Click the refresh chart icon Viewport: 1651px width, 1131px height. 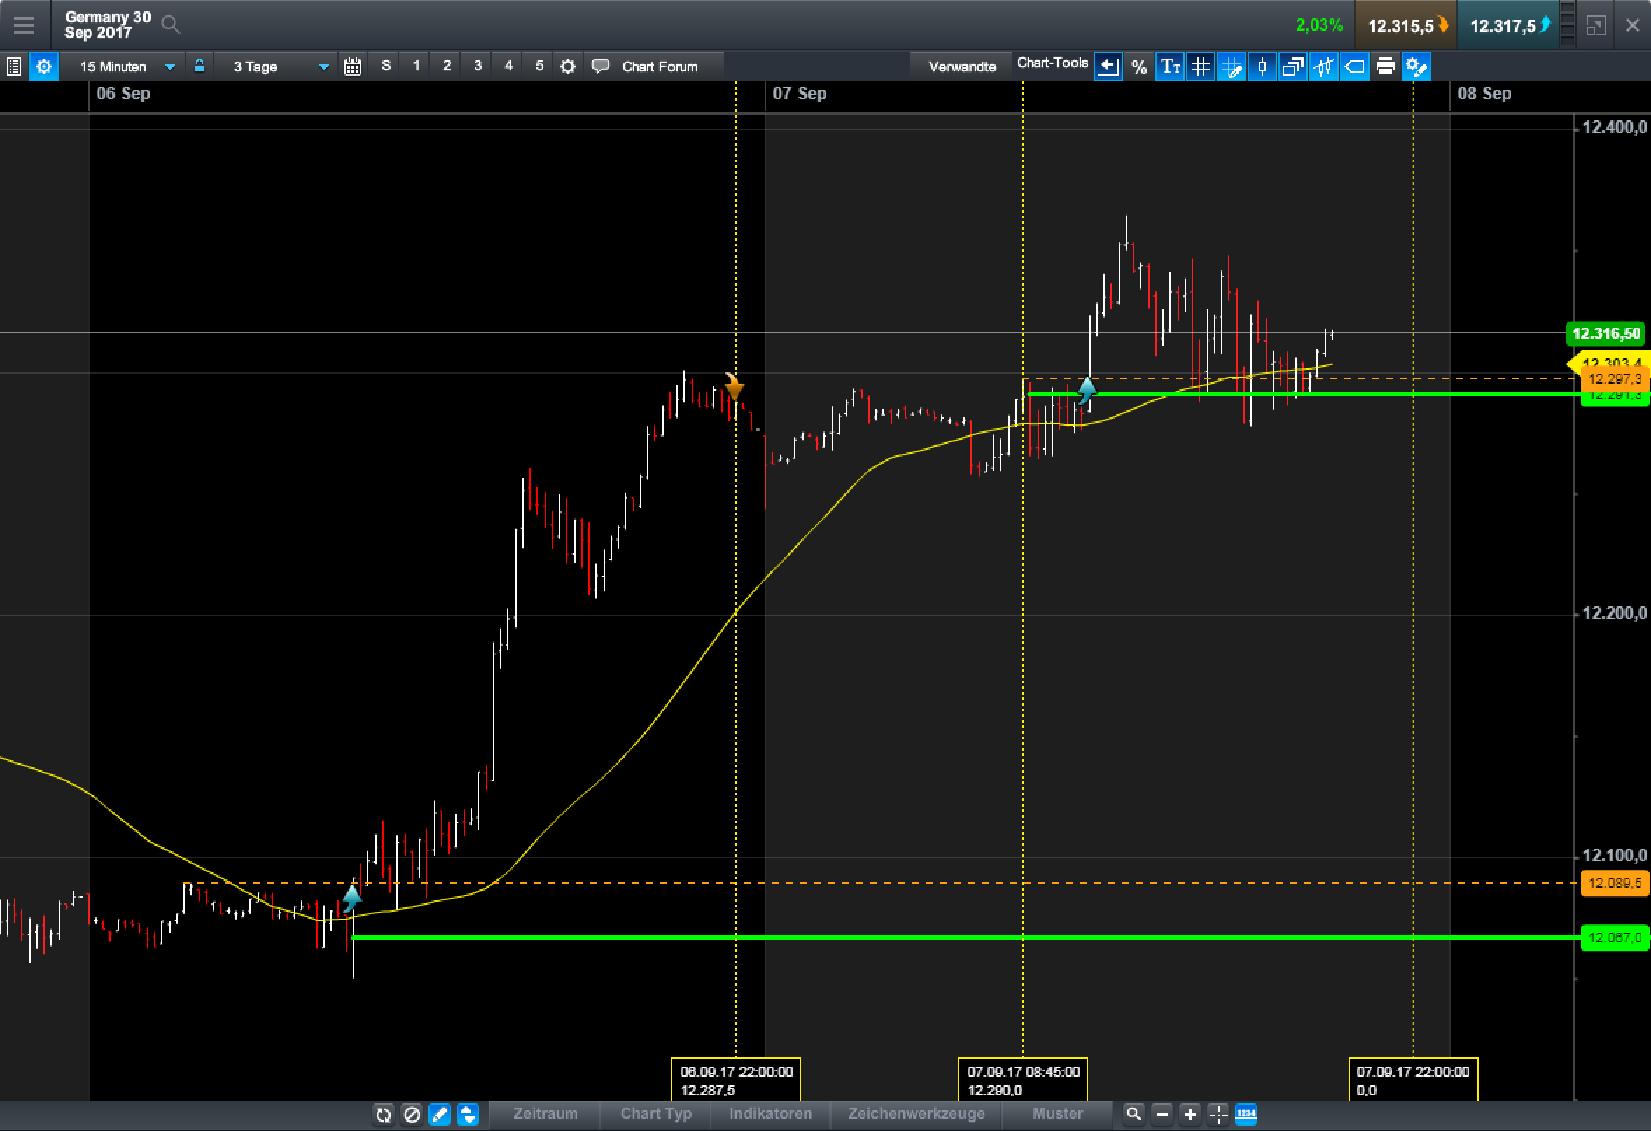click(383, 1114)
